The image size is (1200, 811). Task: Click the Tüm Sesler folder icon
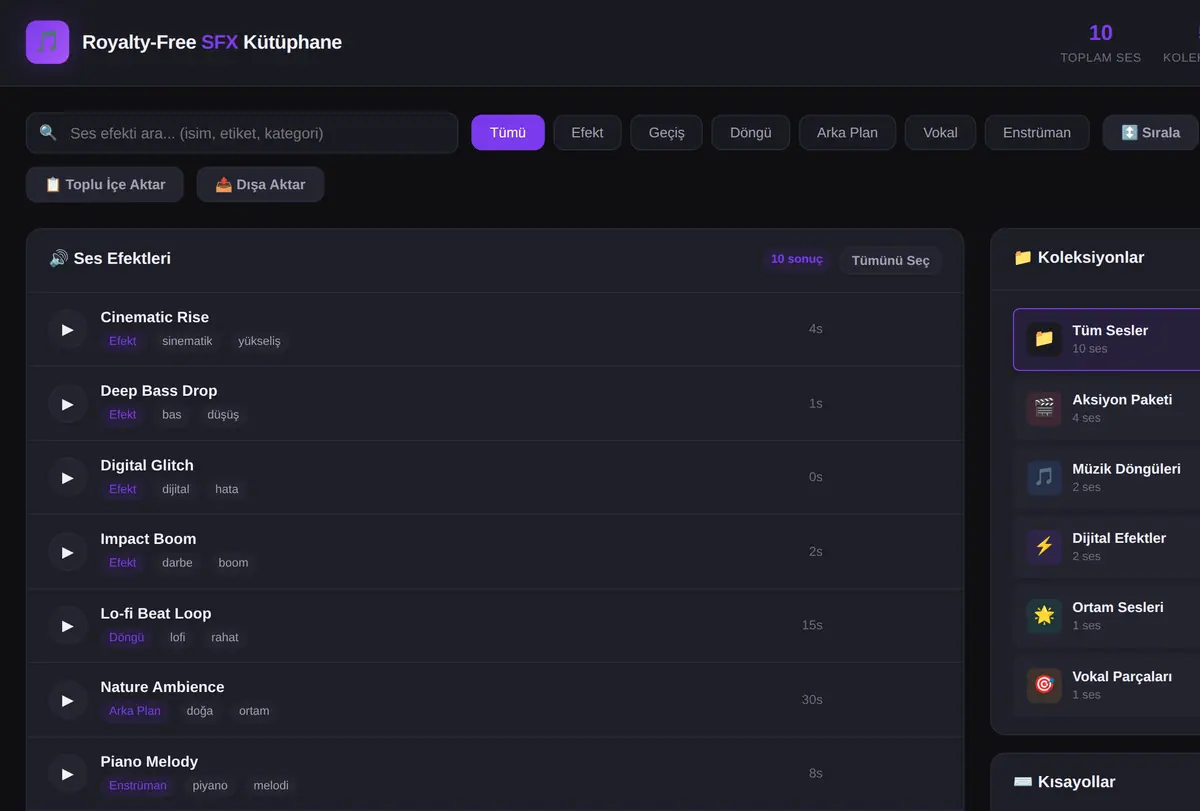coord(1044,339)
